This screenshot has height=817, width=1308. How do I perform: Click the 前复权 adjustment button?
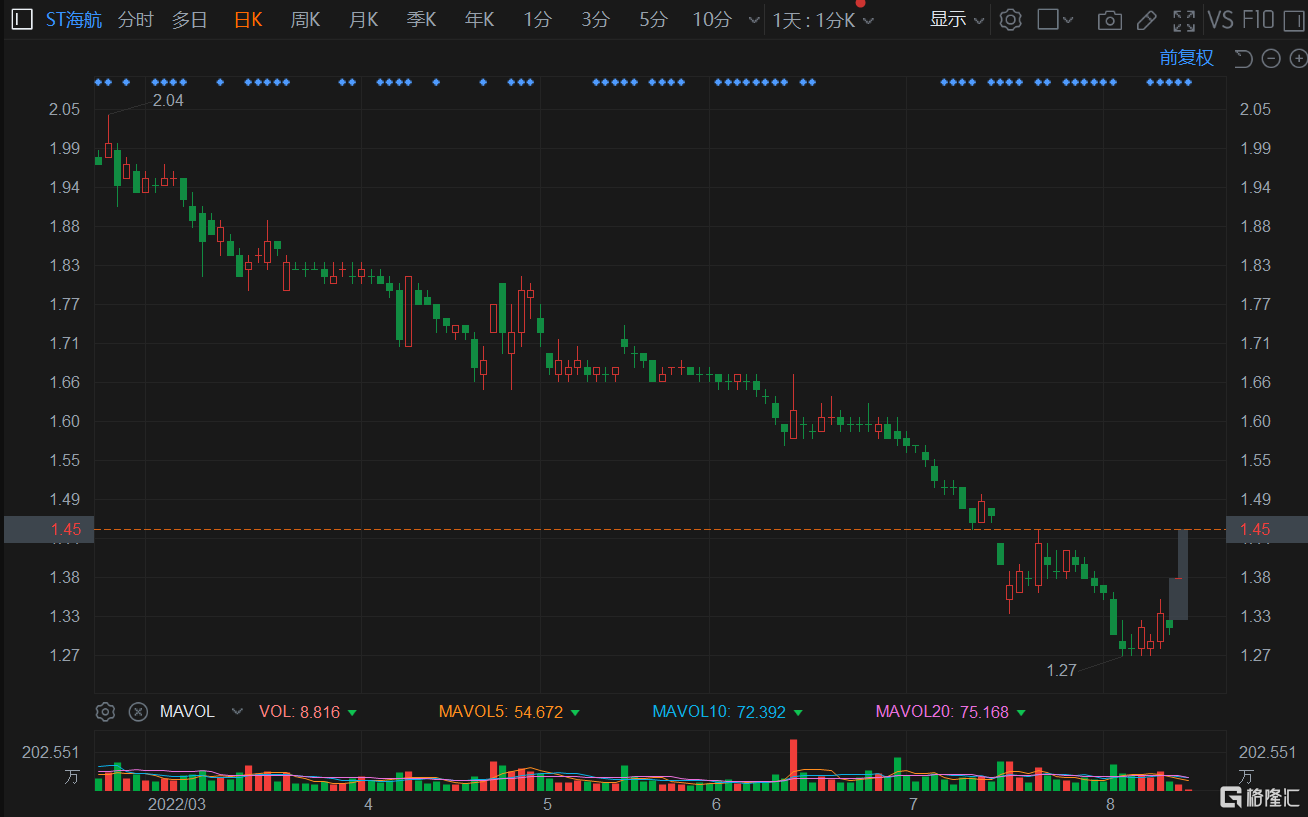point(1186,58)
